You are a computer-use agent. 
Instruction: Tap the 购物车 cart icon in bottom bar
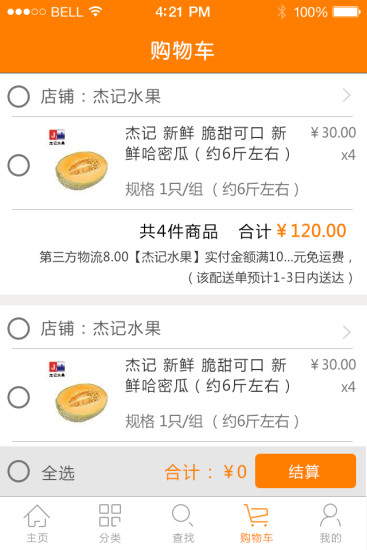point(256,515)
